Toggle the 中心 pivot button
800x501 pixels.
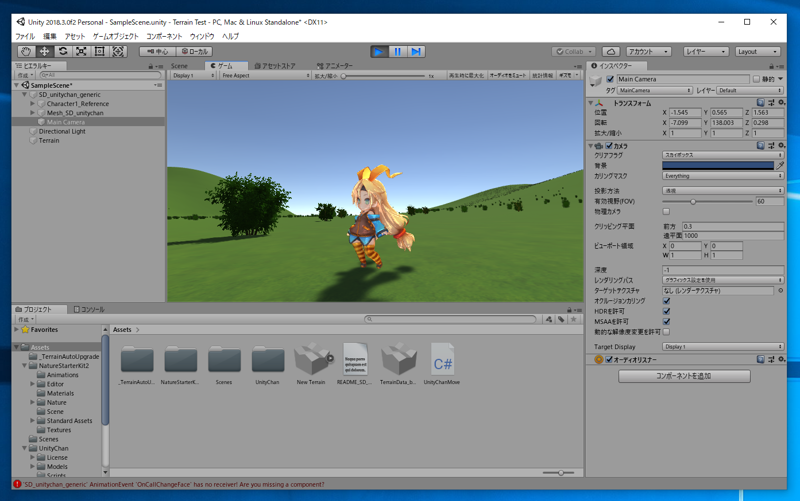158,52
